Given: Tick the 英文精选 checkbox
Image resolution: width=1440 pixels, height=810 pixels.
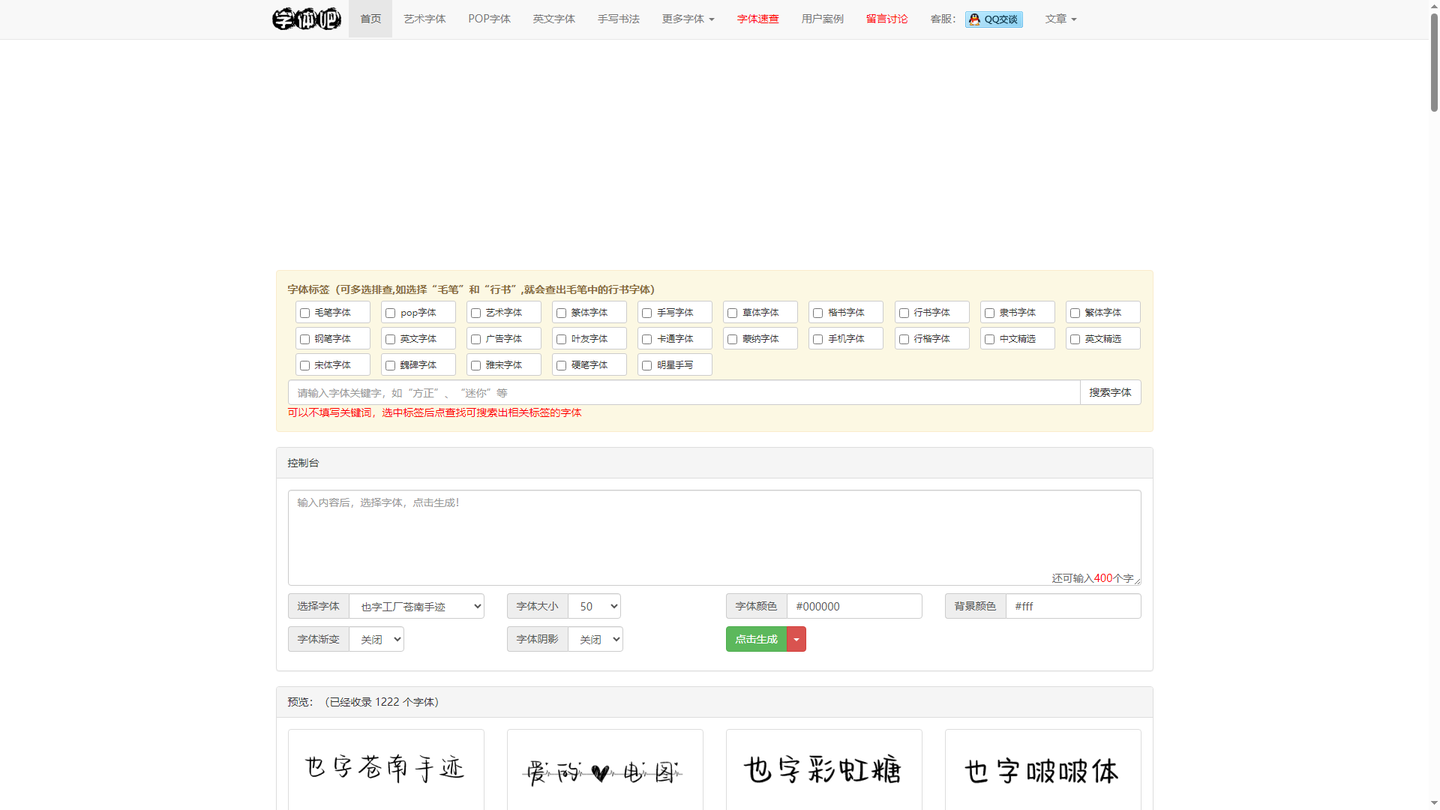Looking at the screenshot, I should [x=1075, y=339].
